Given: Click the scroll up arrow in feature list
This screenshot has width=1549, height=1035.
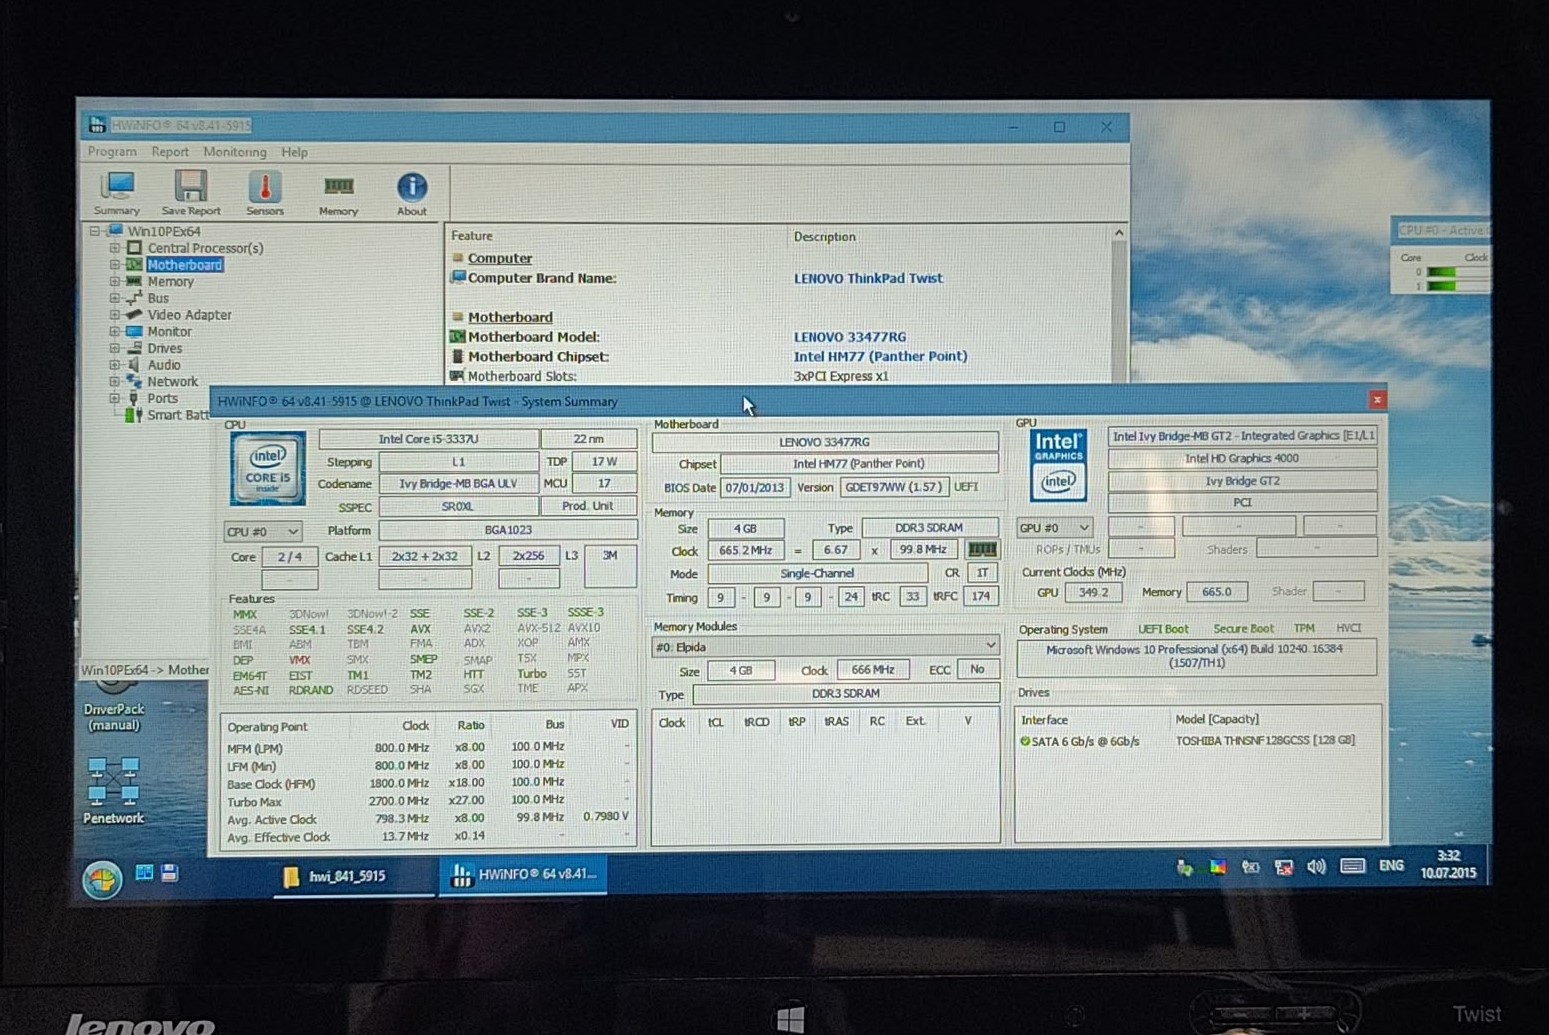Looking at the screenshot, I should coord(1119,234).
